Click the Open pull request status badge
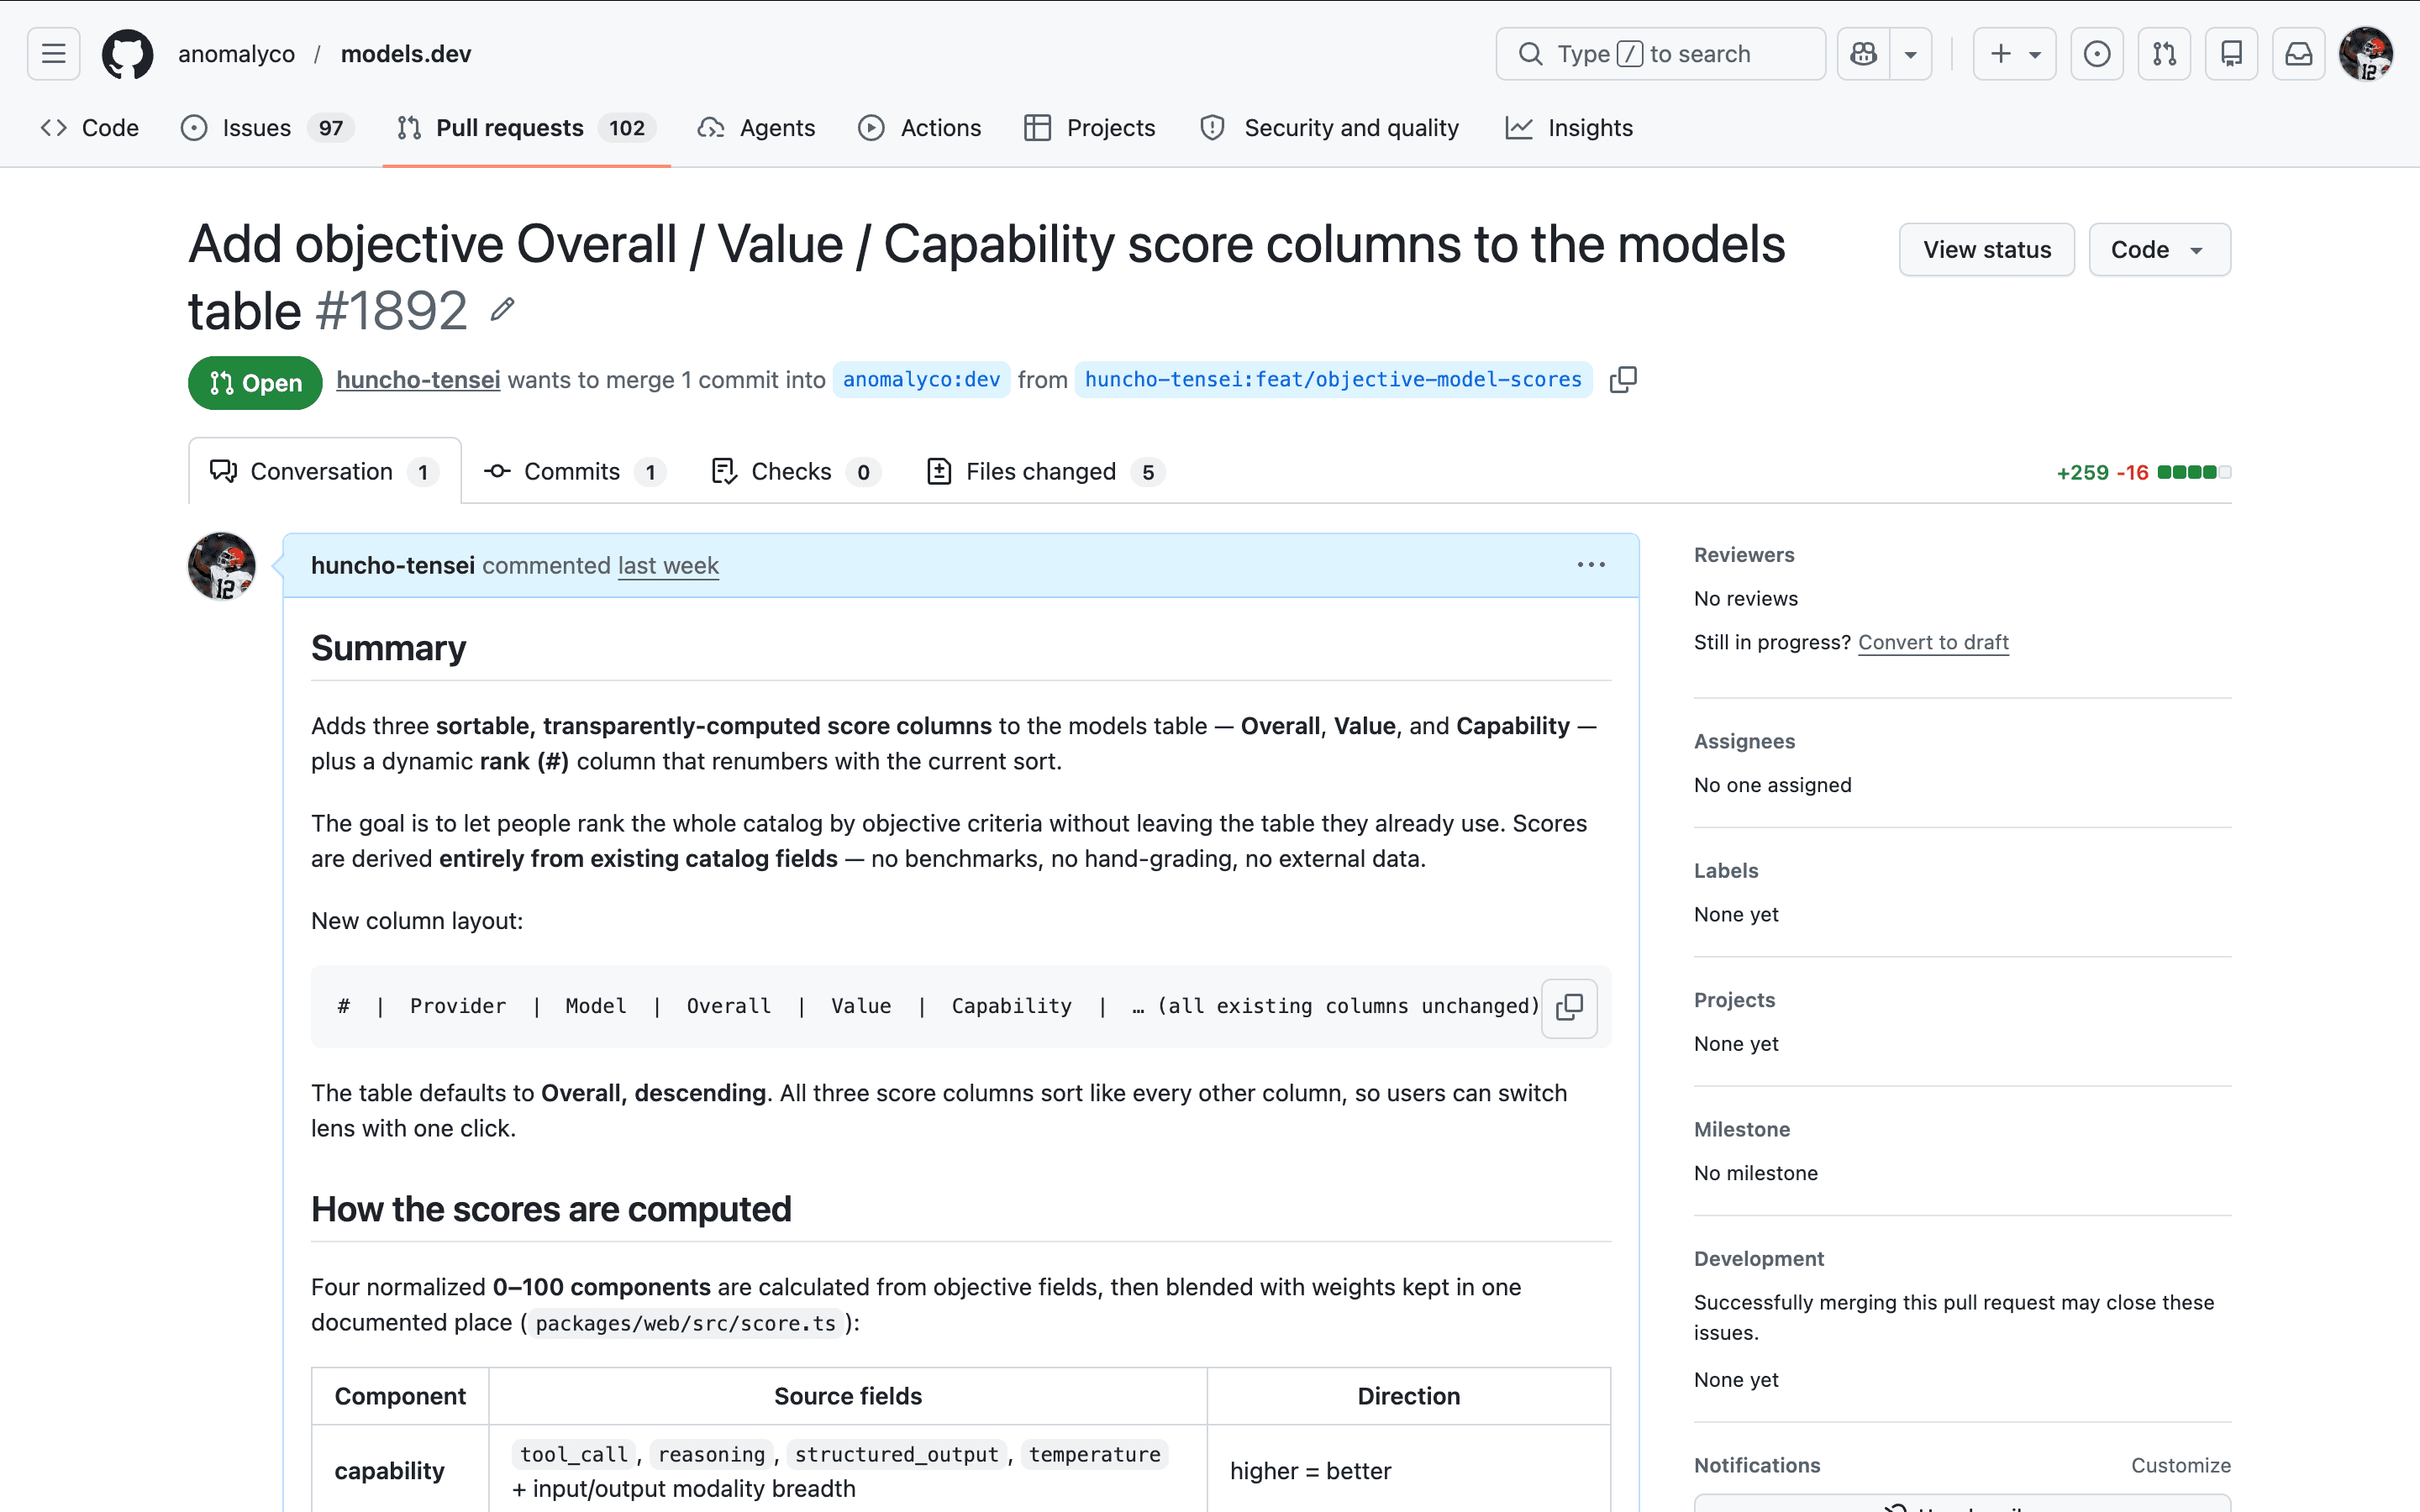 coord(255,382)
